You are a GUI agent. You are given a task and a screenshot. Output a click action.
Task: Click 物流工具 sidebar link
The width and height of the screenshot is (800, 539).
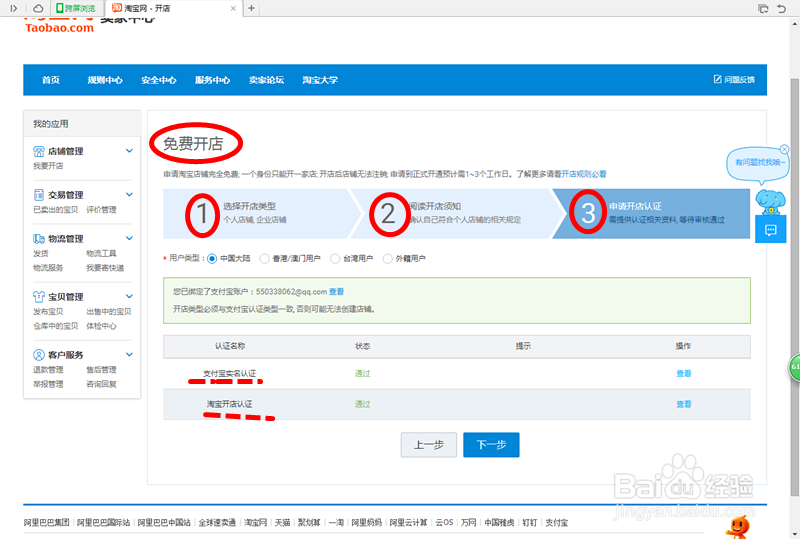tap(101, 253)
